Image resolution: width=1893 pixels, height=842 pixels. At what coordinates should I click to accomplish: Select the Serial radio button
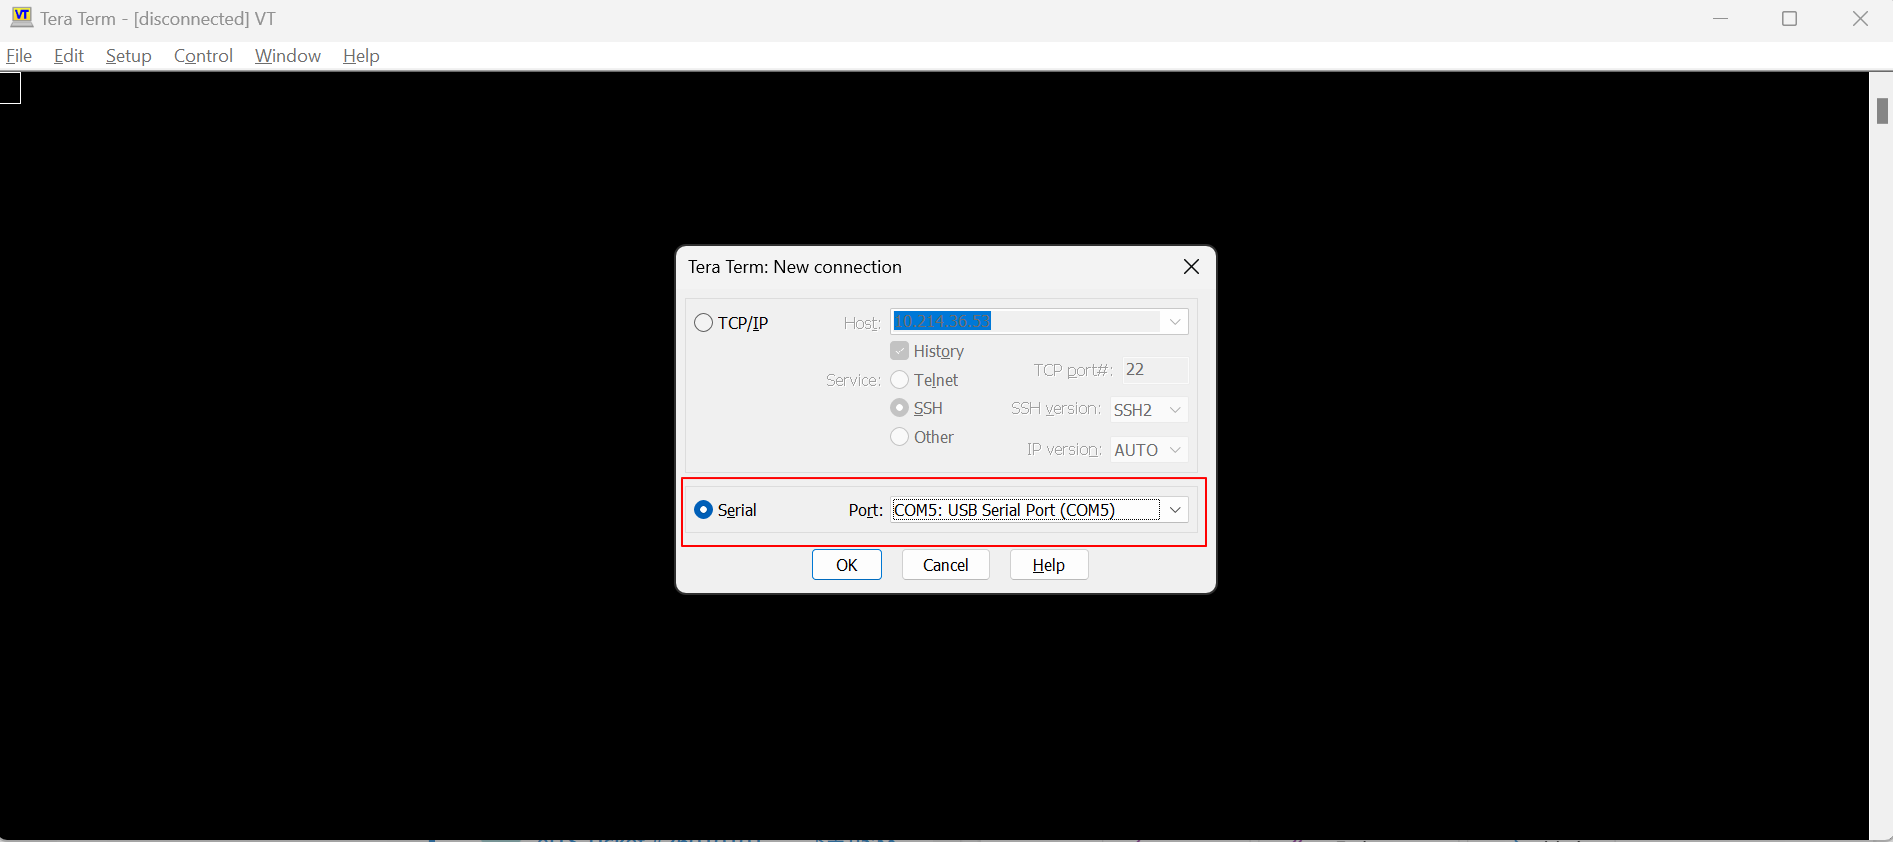coord(704,510)
